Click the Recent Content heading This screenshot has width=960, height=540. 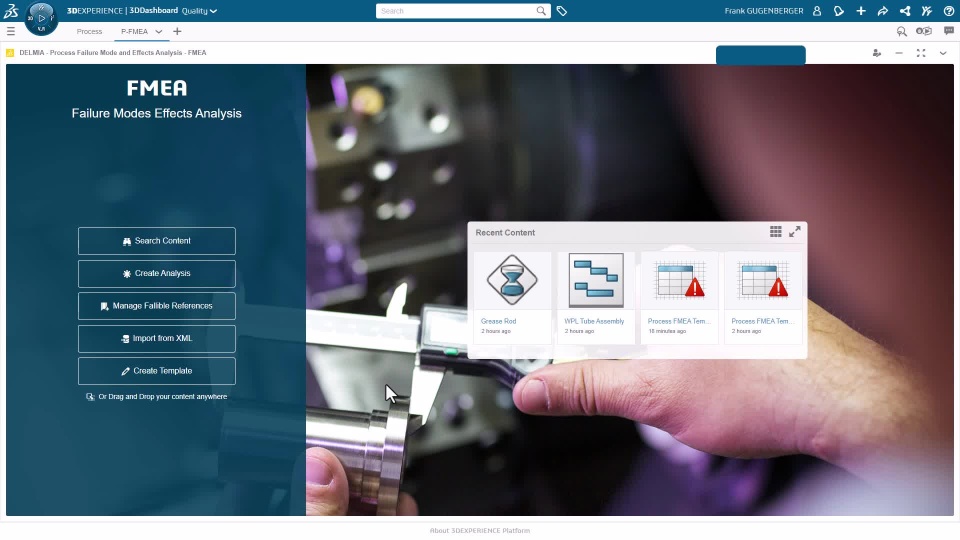pyautogui.click(x=505, y=233)
